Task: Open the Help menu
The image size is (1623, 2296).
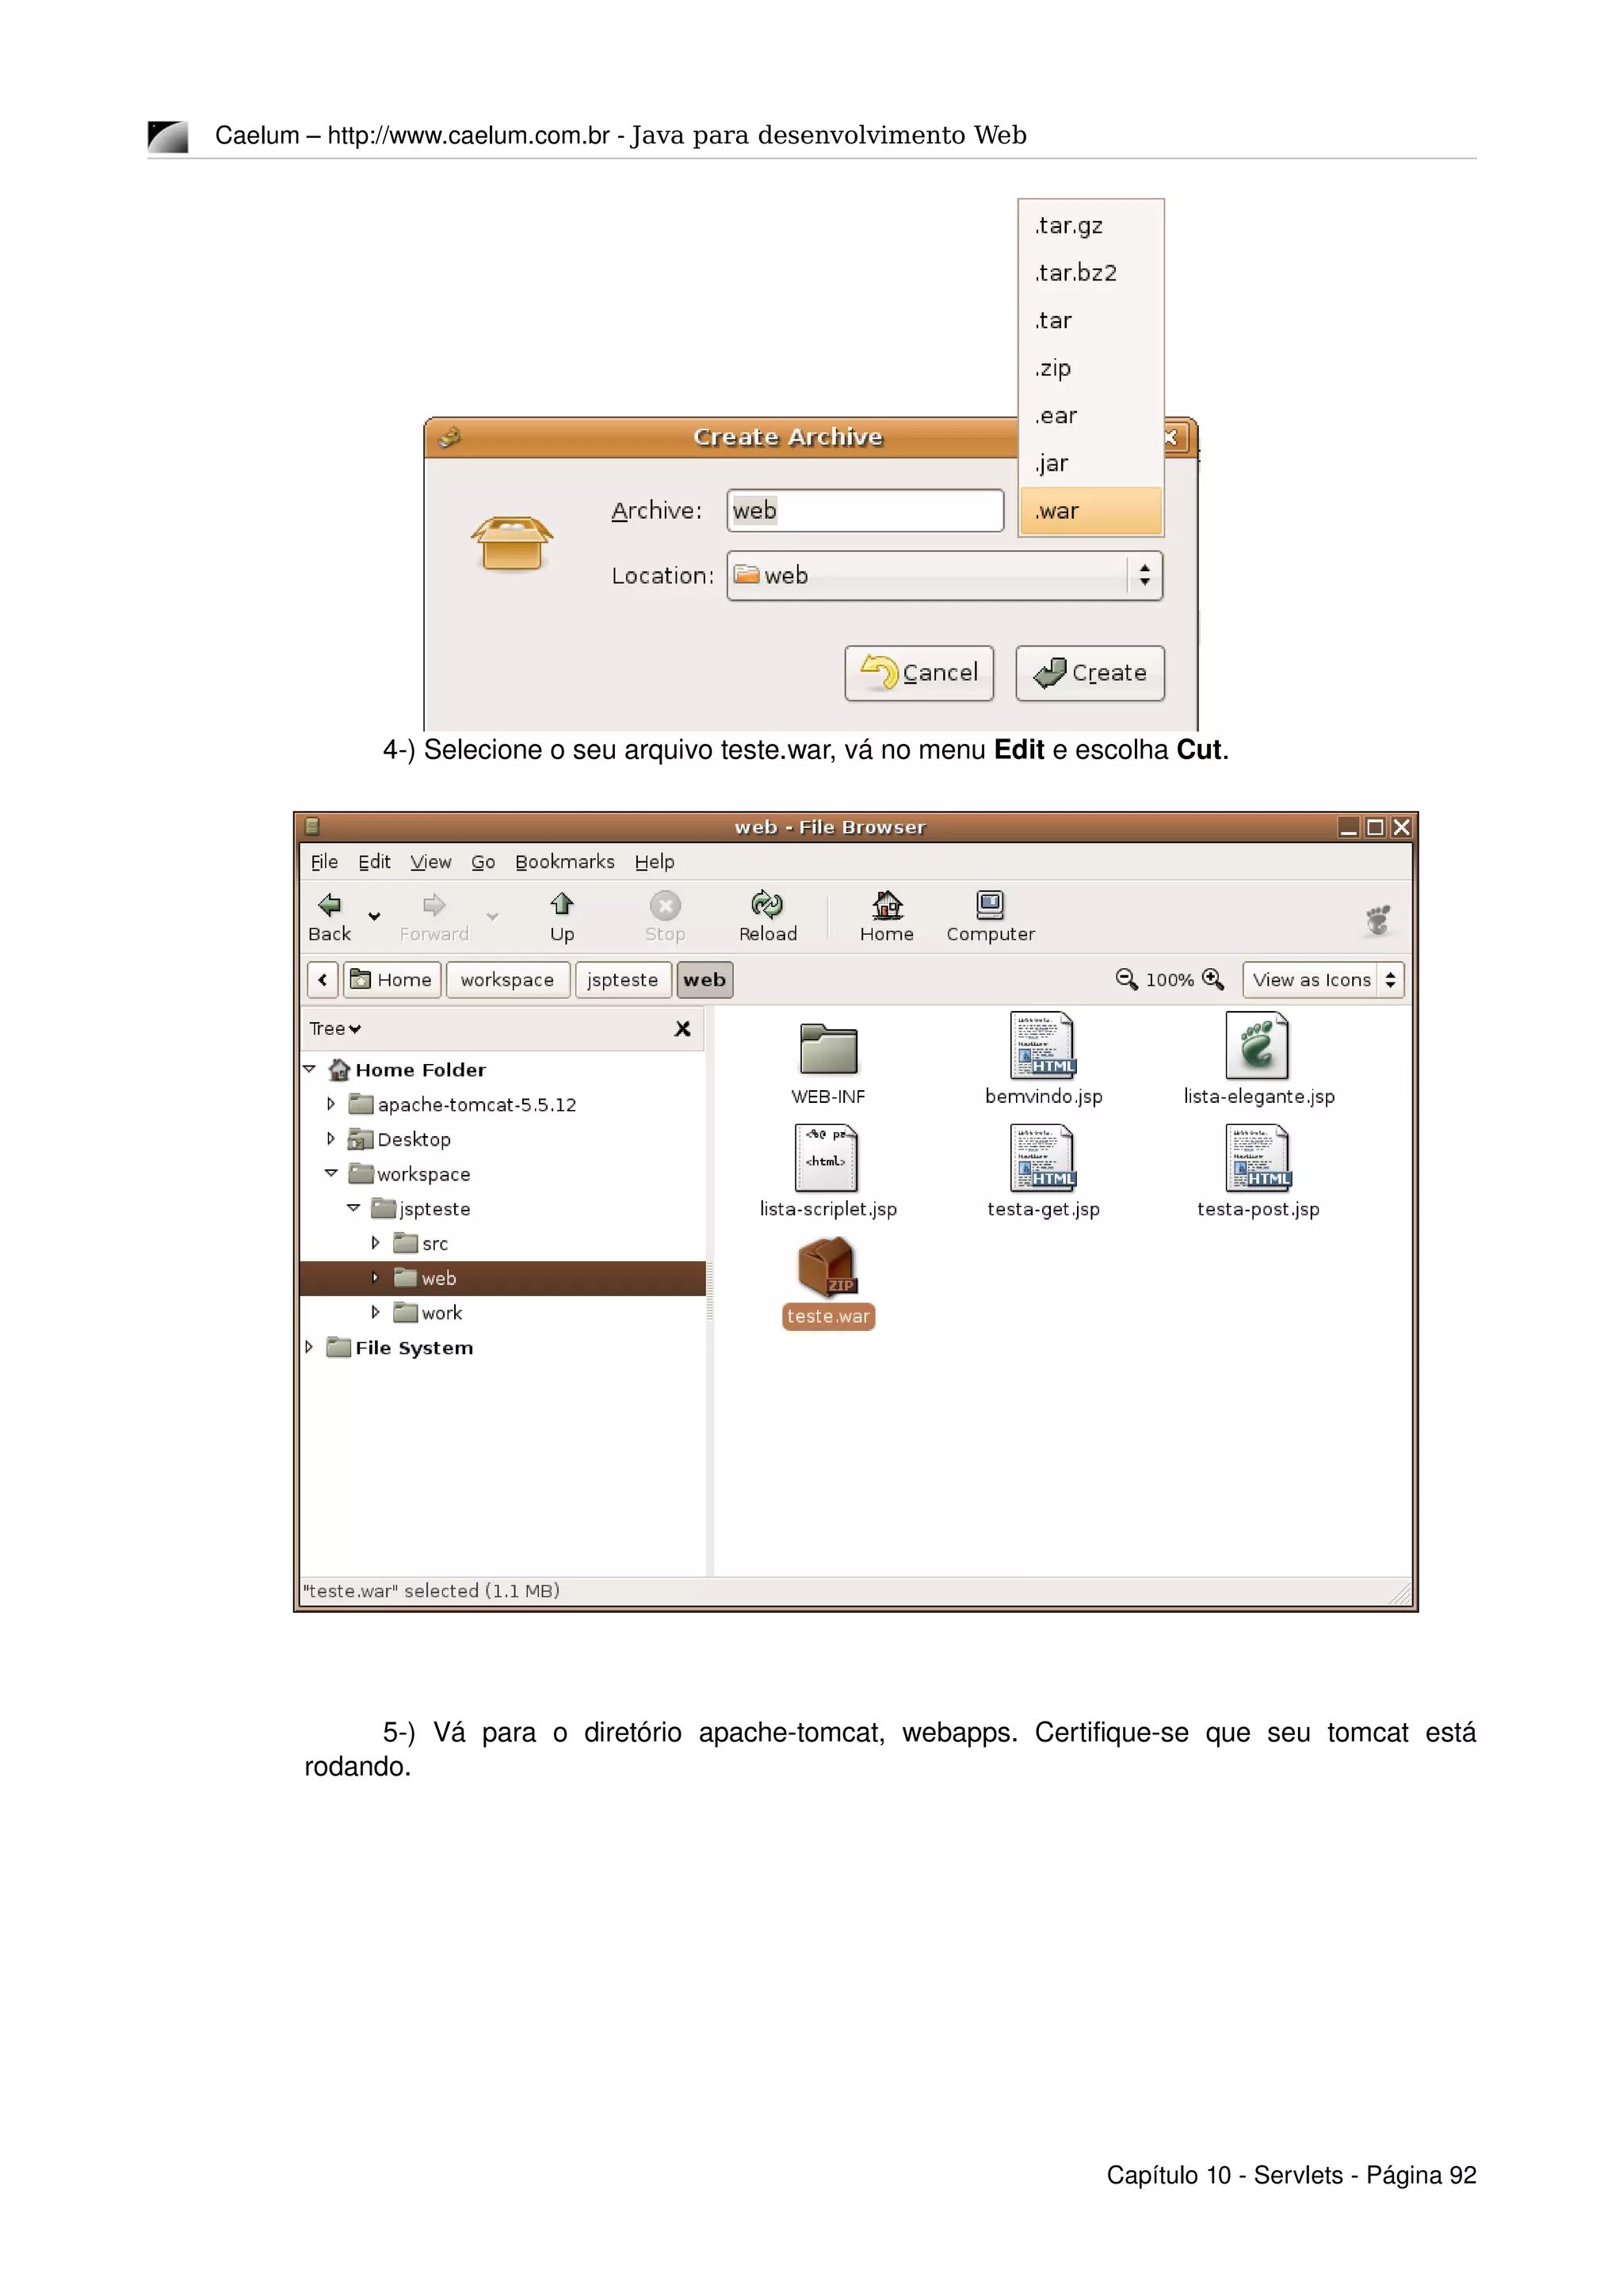Action: (x=655, y=862)
